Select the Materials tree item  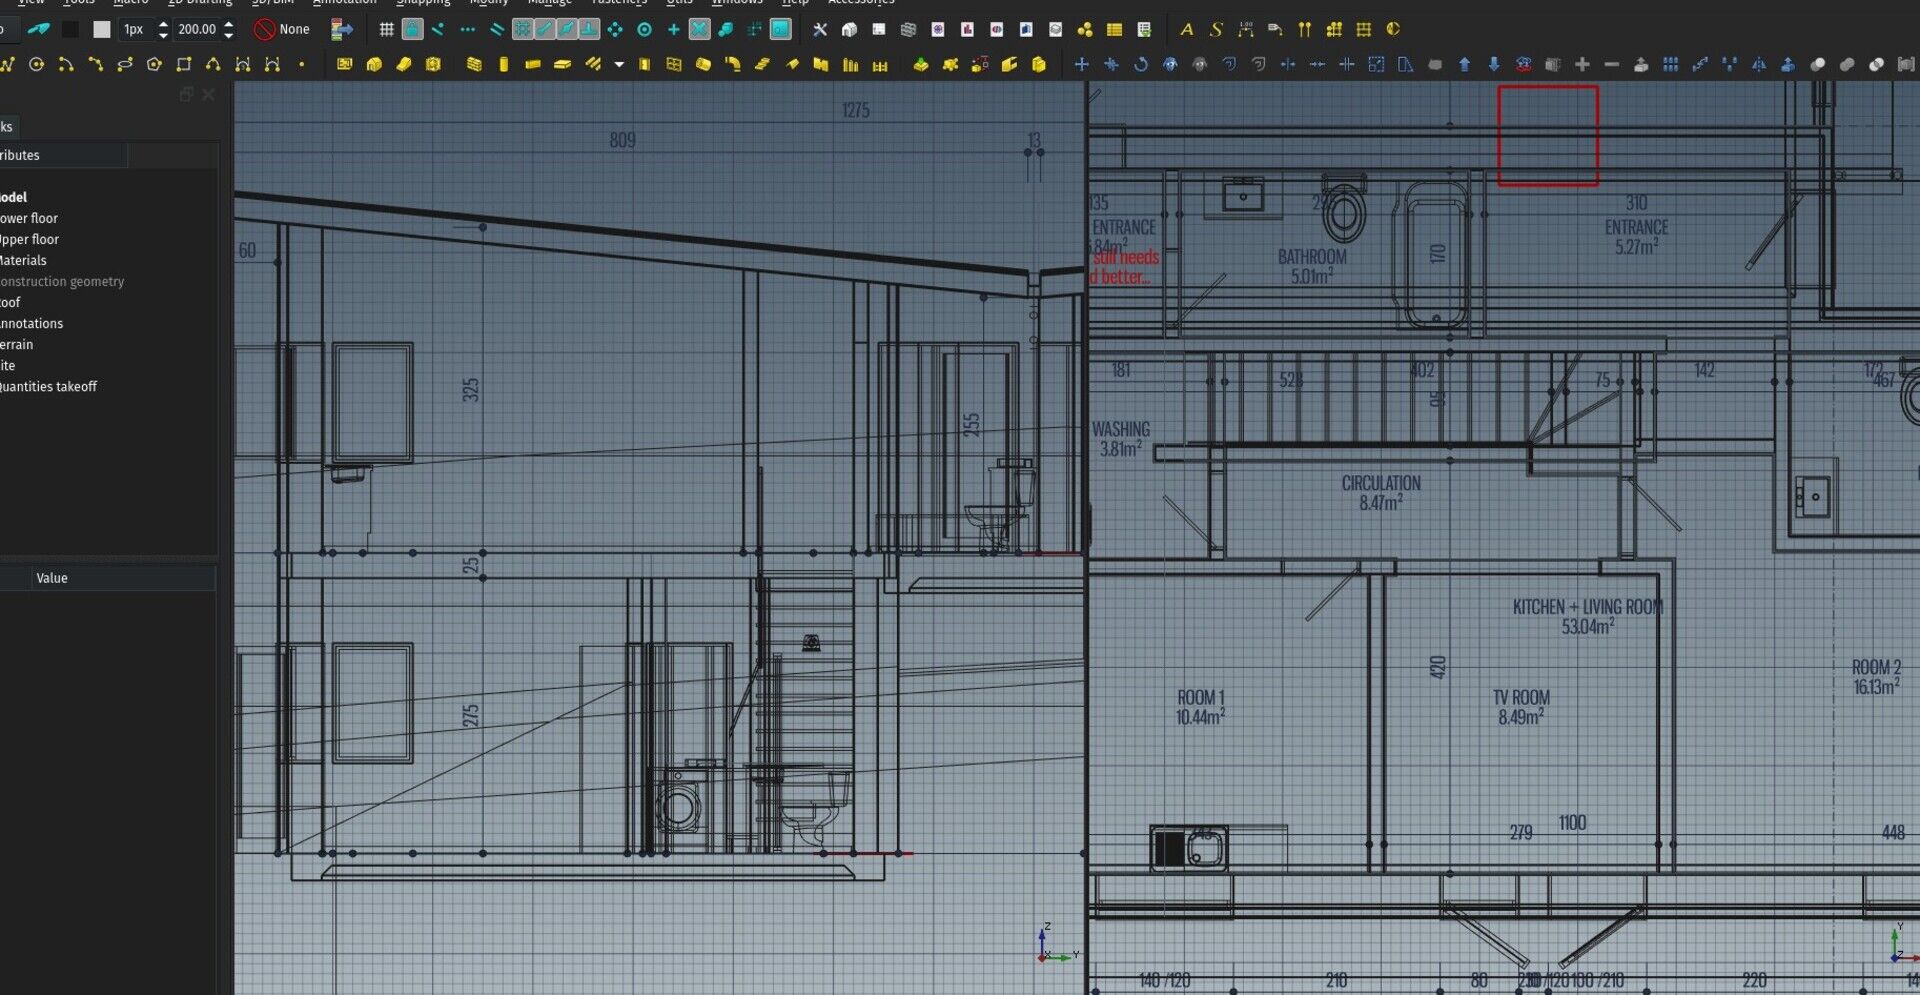click(23, 260)
